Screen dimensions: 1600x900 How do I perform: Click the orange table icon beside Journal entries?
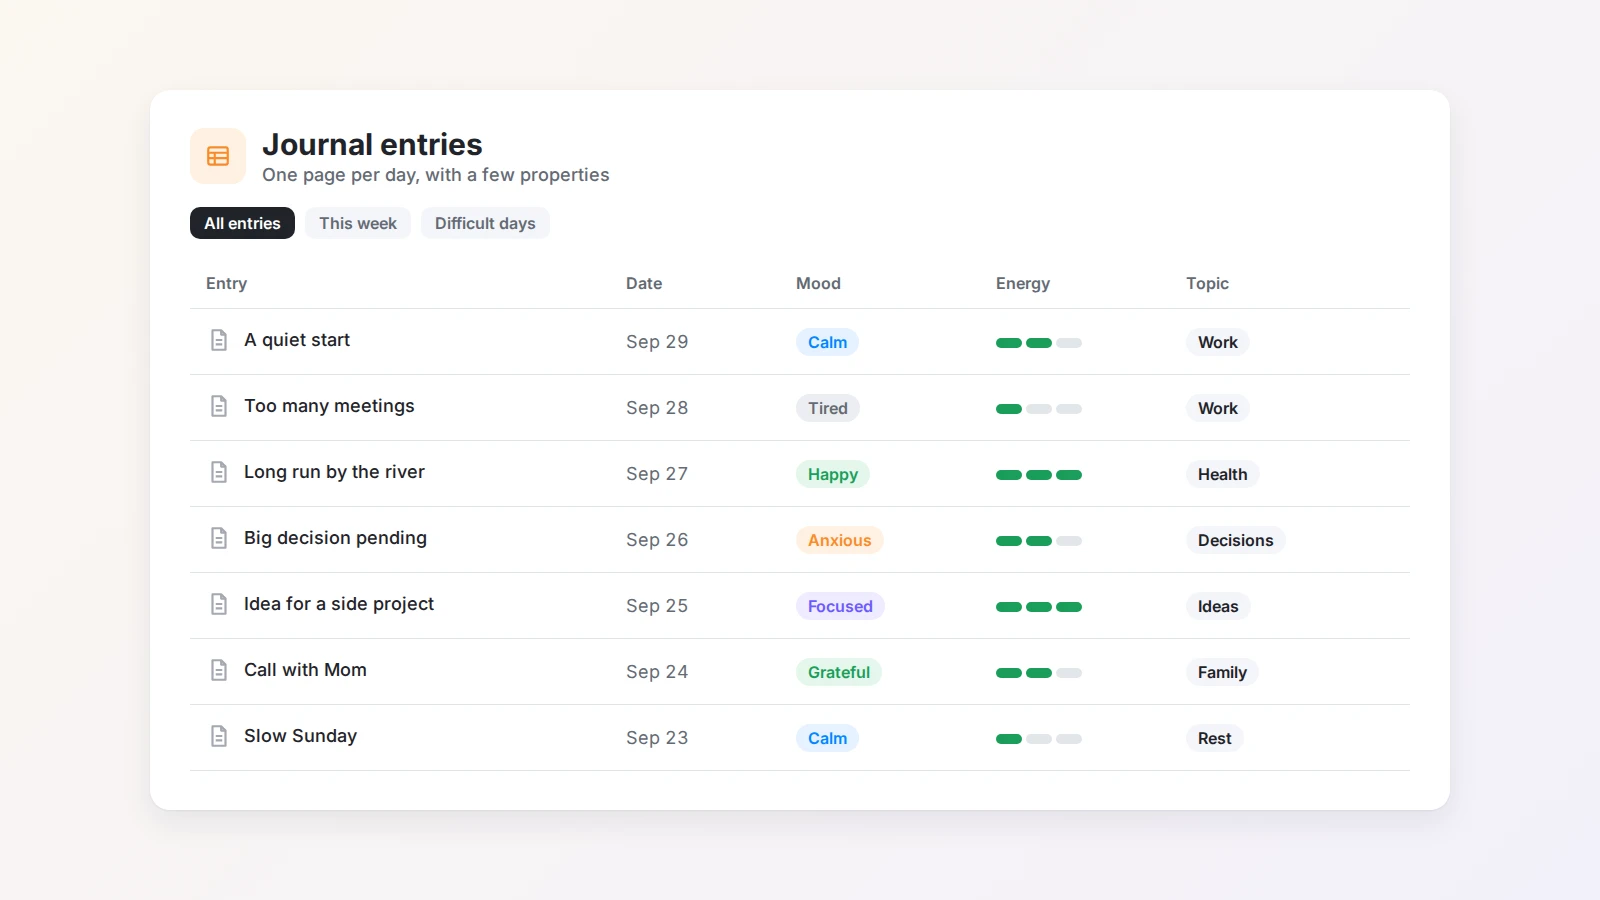point(218,156)
